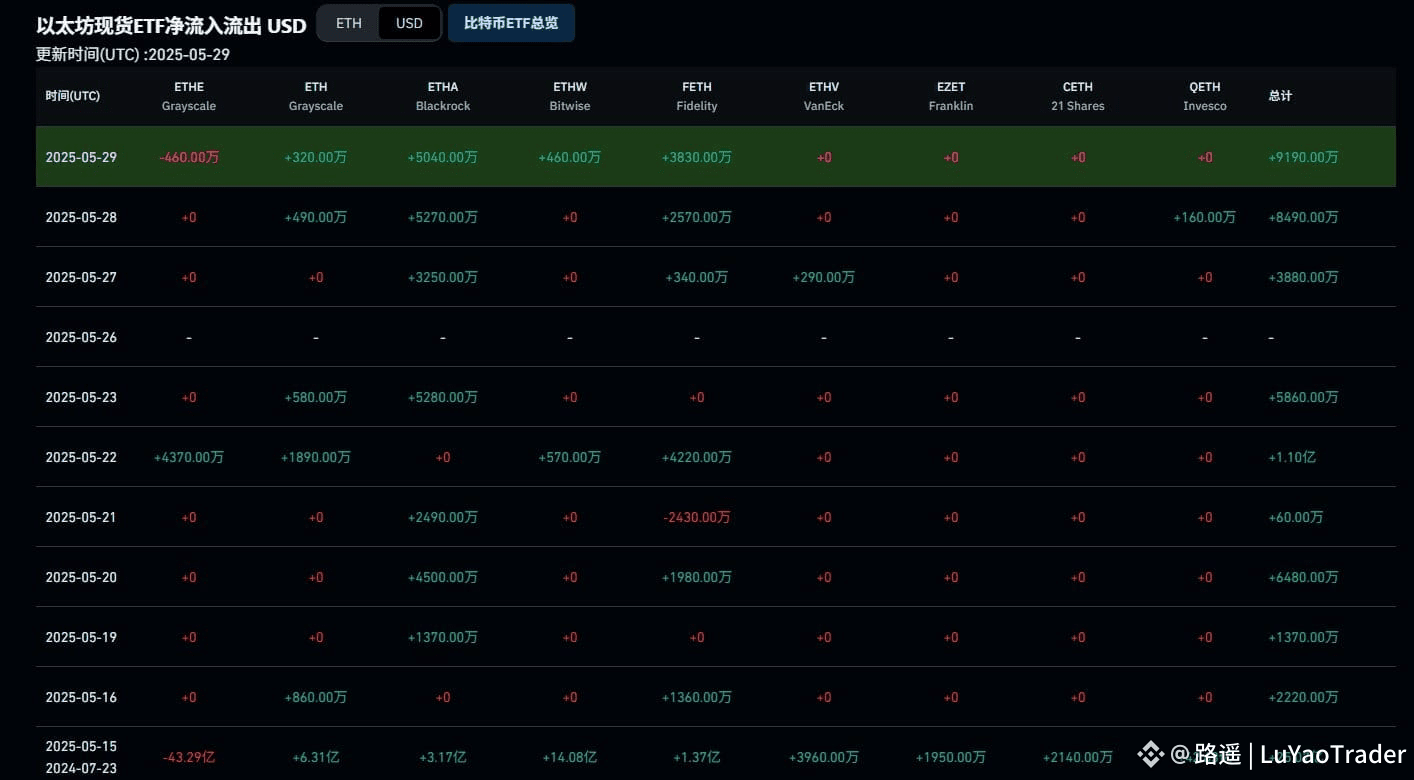Click the +1890.00万 Grayscale value
1414x780 pixels.
(x=316, y=457)
